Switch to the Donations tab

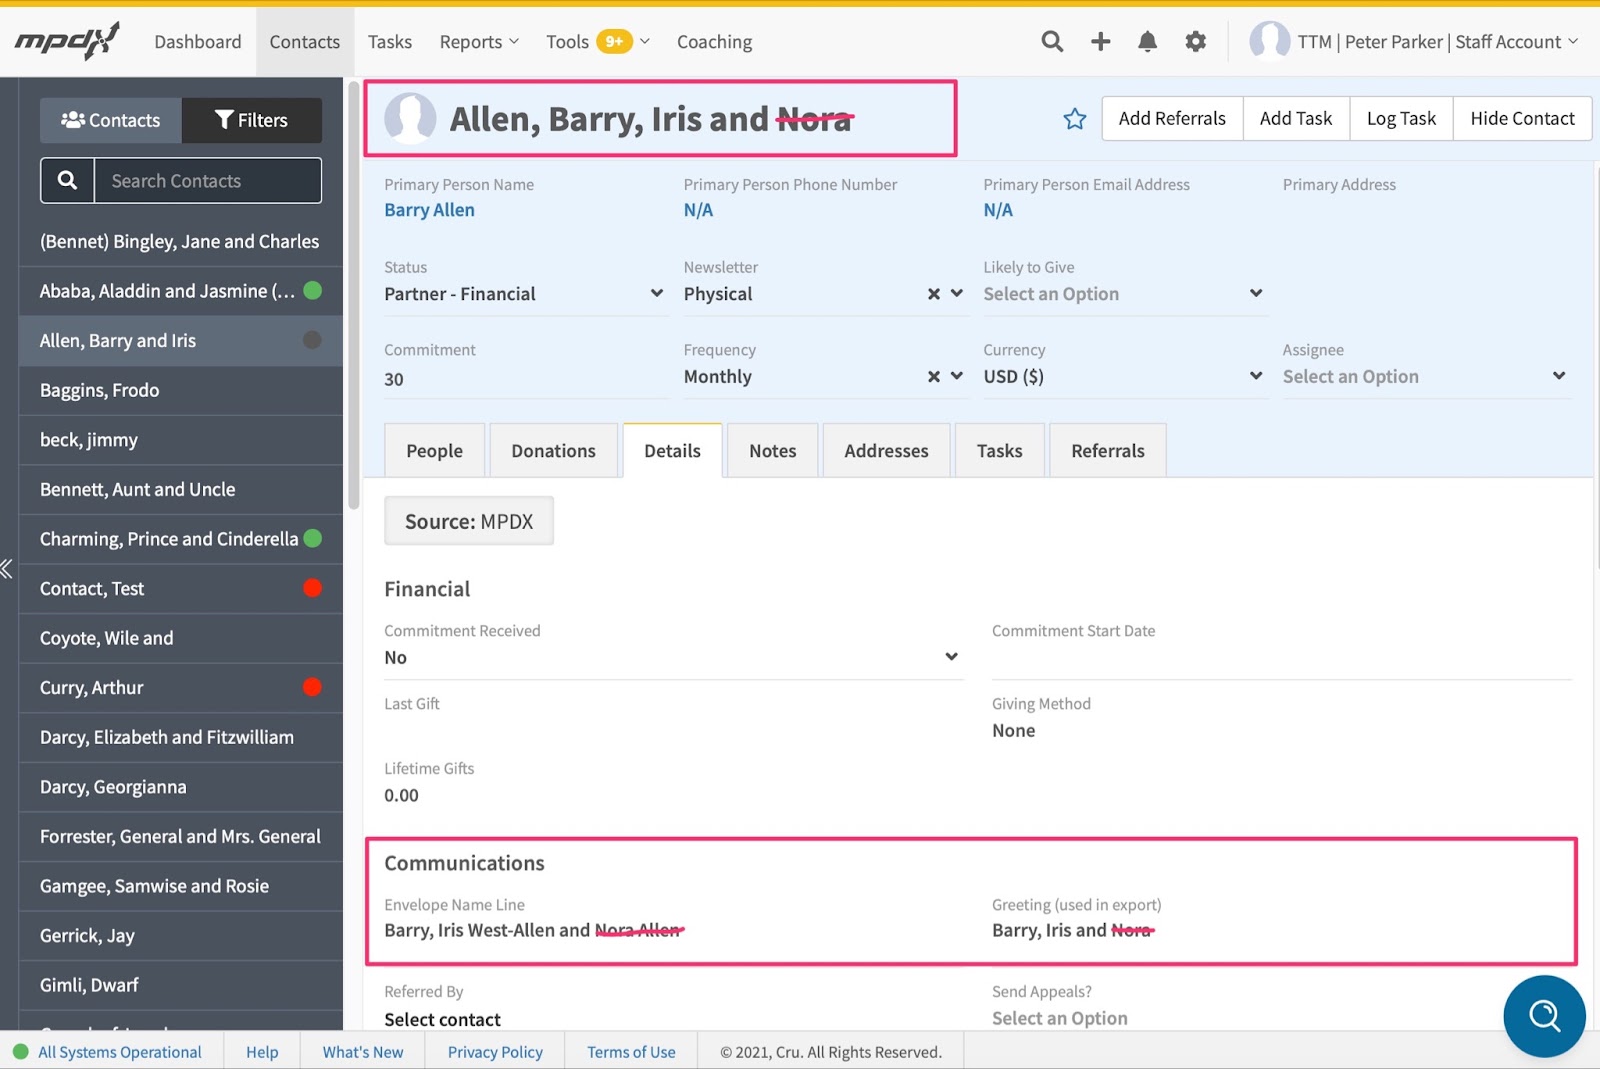coord(553,451)
